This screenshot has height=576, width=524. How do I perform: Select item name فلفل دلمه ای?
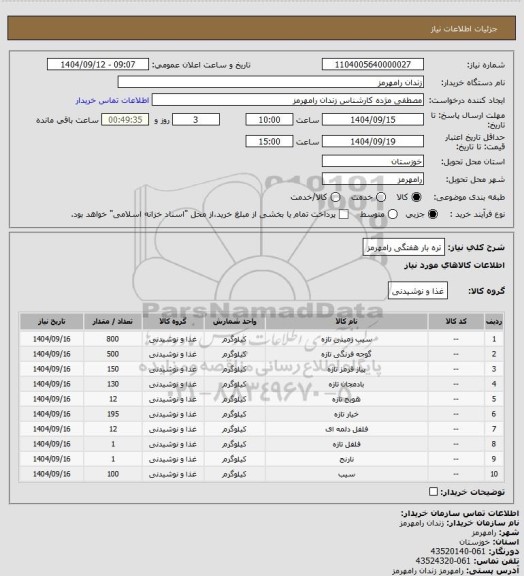346,429
